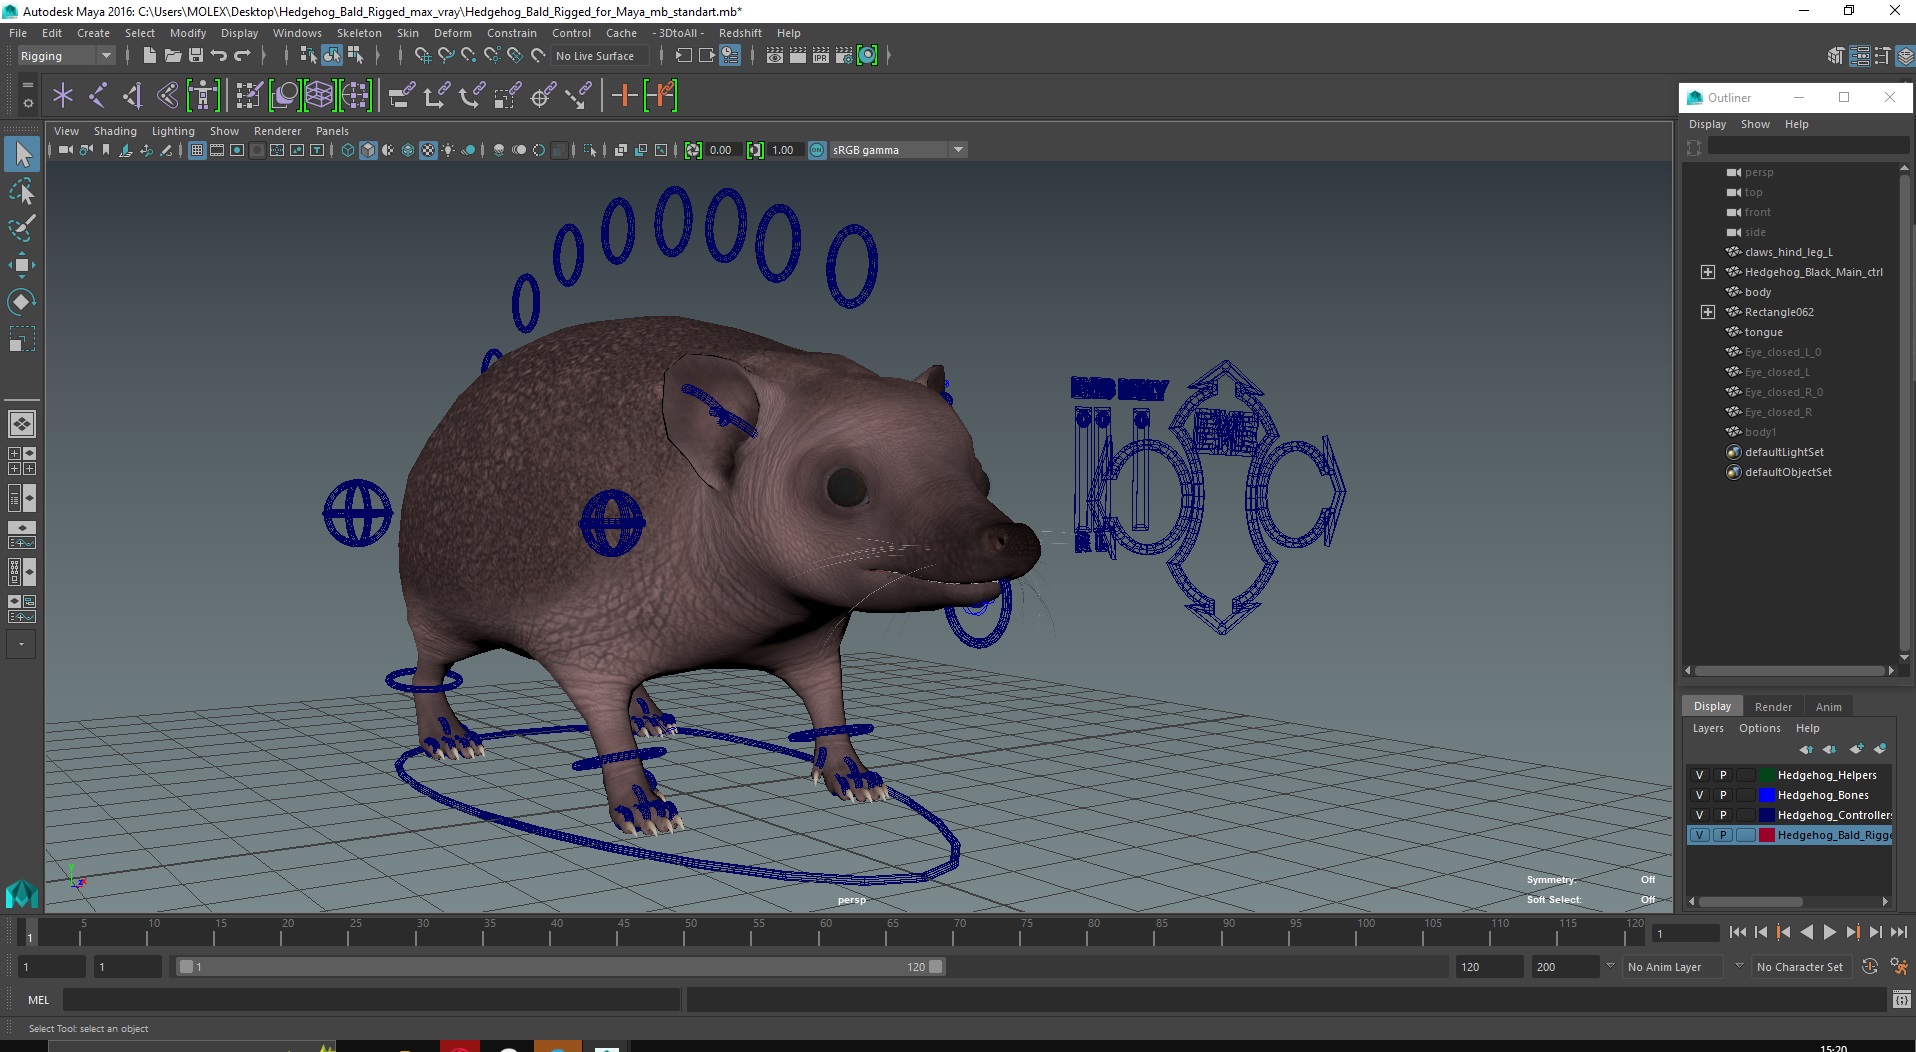This screenshot has height=1052, width=1916.
Task: Select the Rotate tool in the toolbox
Action: coord(21,301)
